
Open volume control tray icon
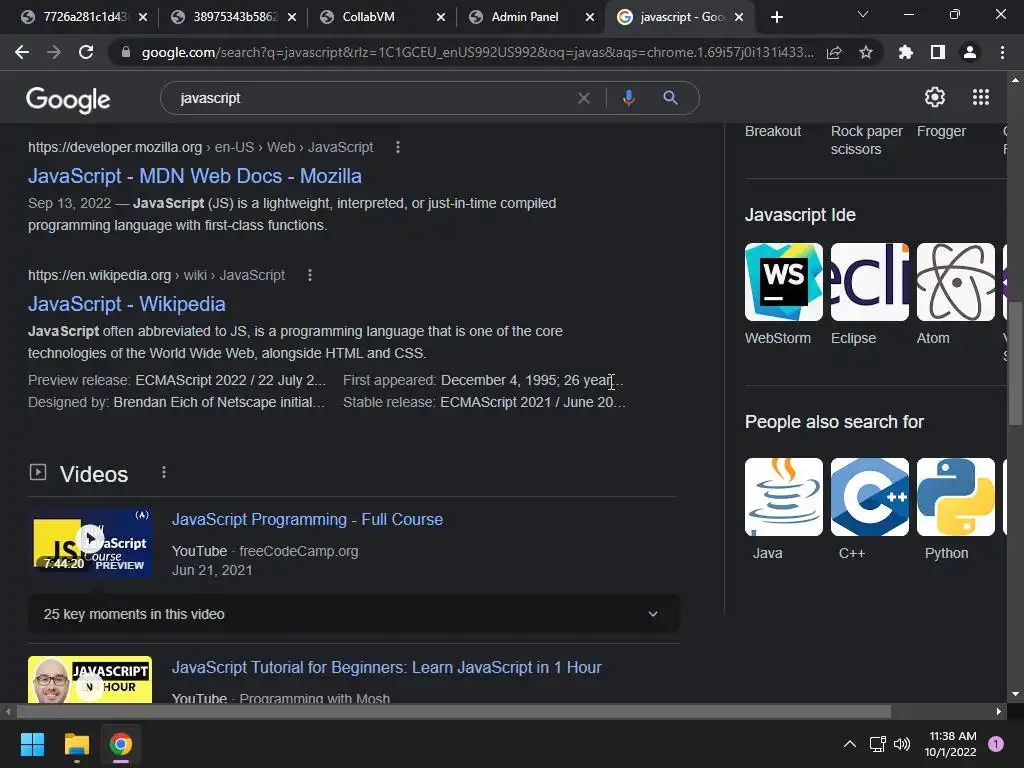click(902, 744)
